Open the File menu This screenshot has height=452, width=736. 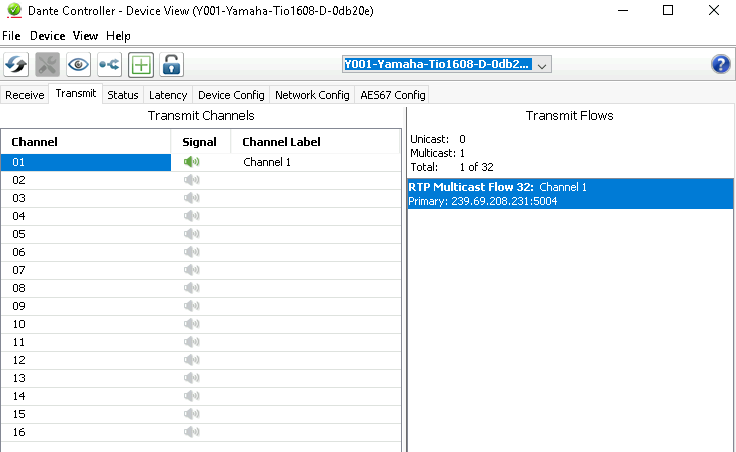[11, 36]
